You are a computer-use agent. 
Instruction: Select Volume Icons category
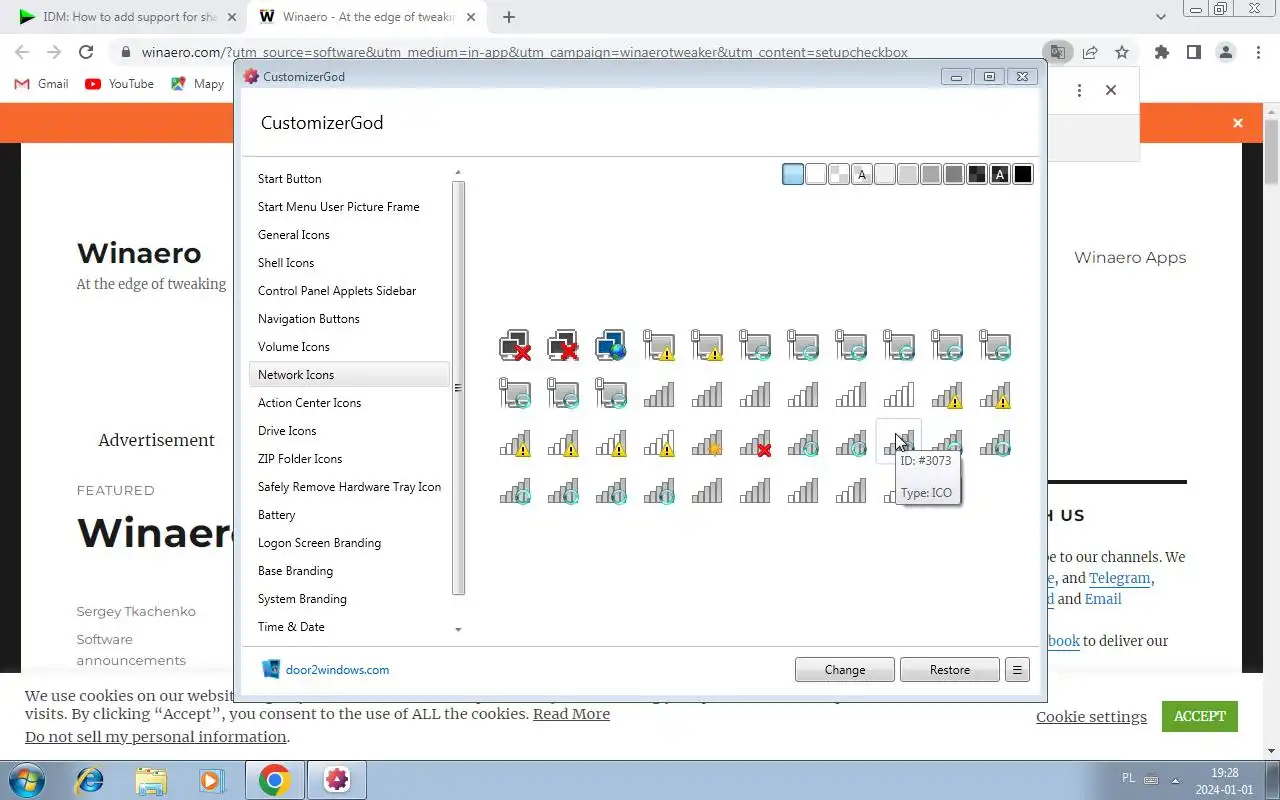pyautogui.click(x=349, y=347)
